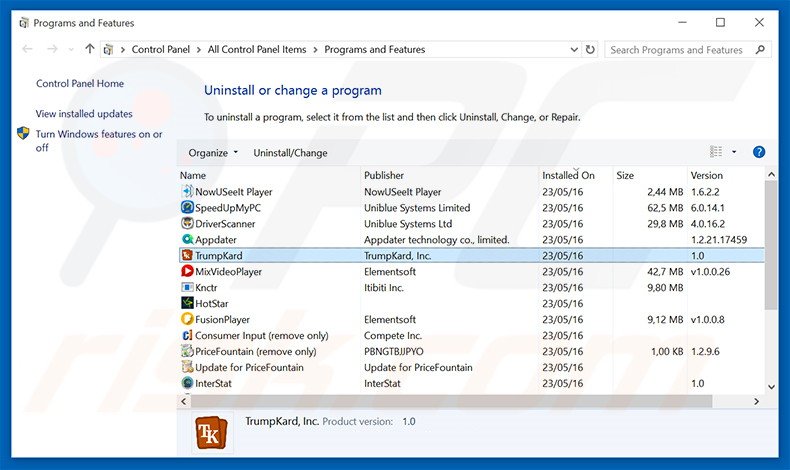Image resolution: width=790 pixels, height=470 pixels.
Task: Click the InterStat program icon
Action: click(187, 383)
